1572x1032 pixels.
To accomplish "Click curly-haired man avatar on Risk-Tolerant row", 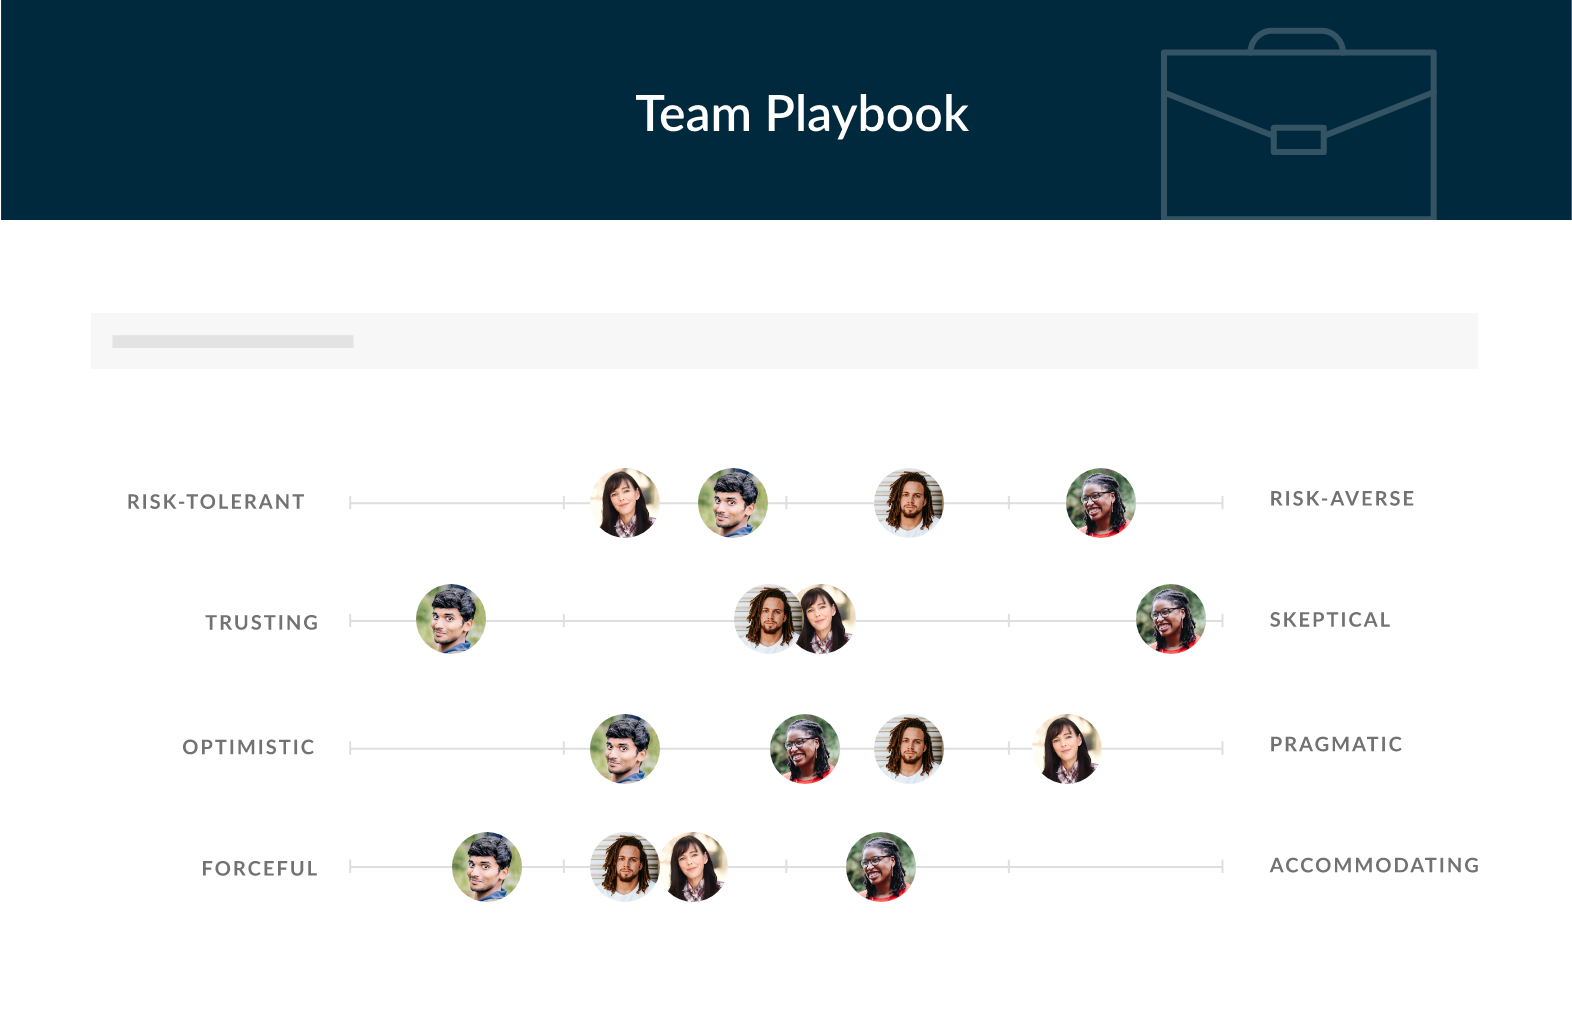I will (909, 503).
